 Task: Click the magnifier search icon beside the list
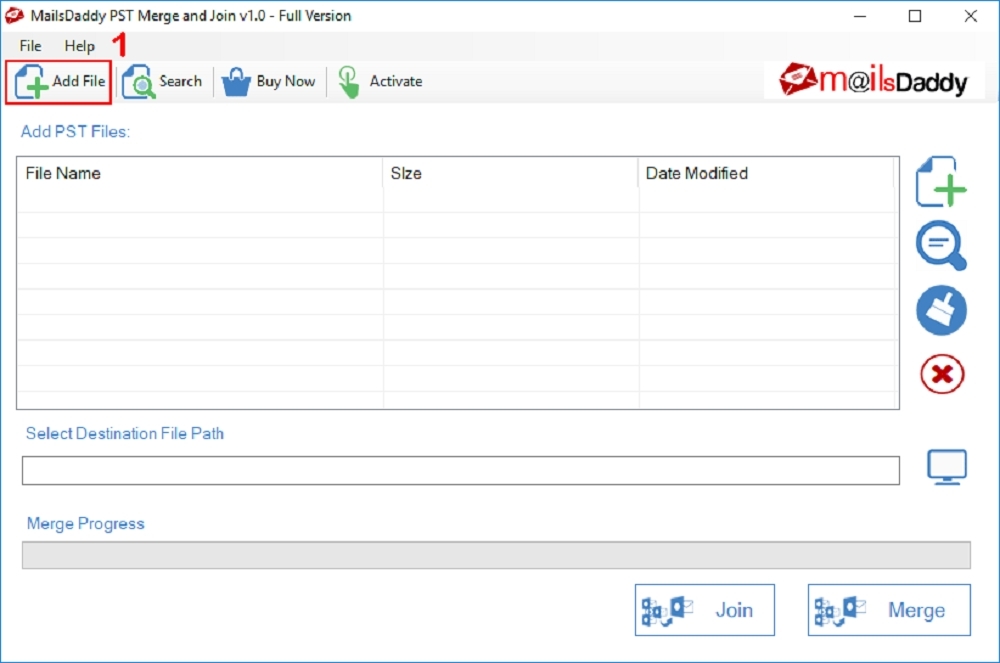(x=941, y=245)
